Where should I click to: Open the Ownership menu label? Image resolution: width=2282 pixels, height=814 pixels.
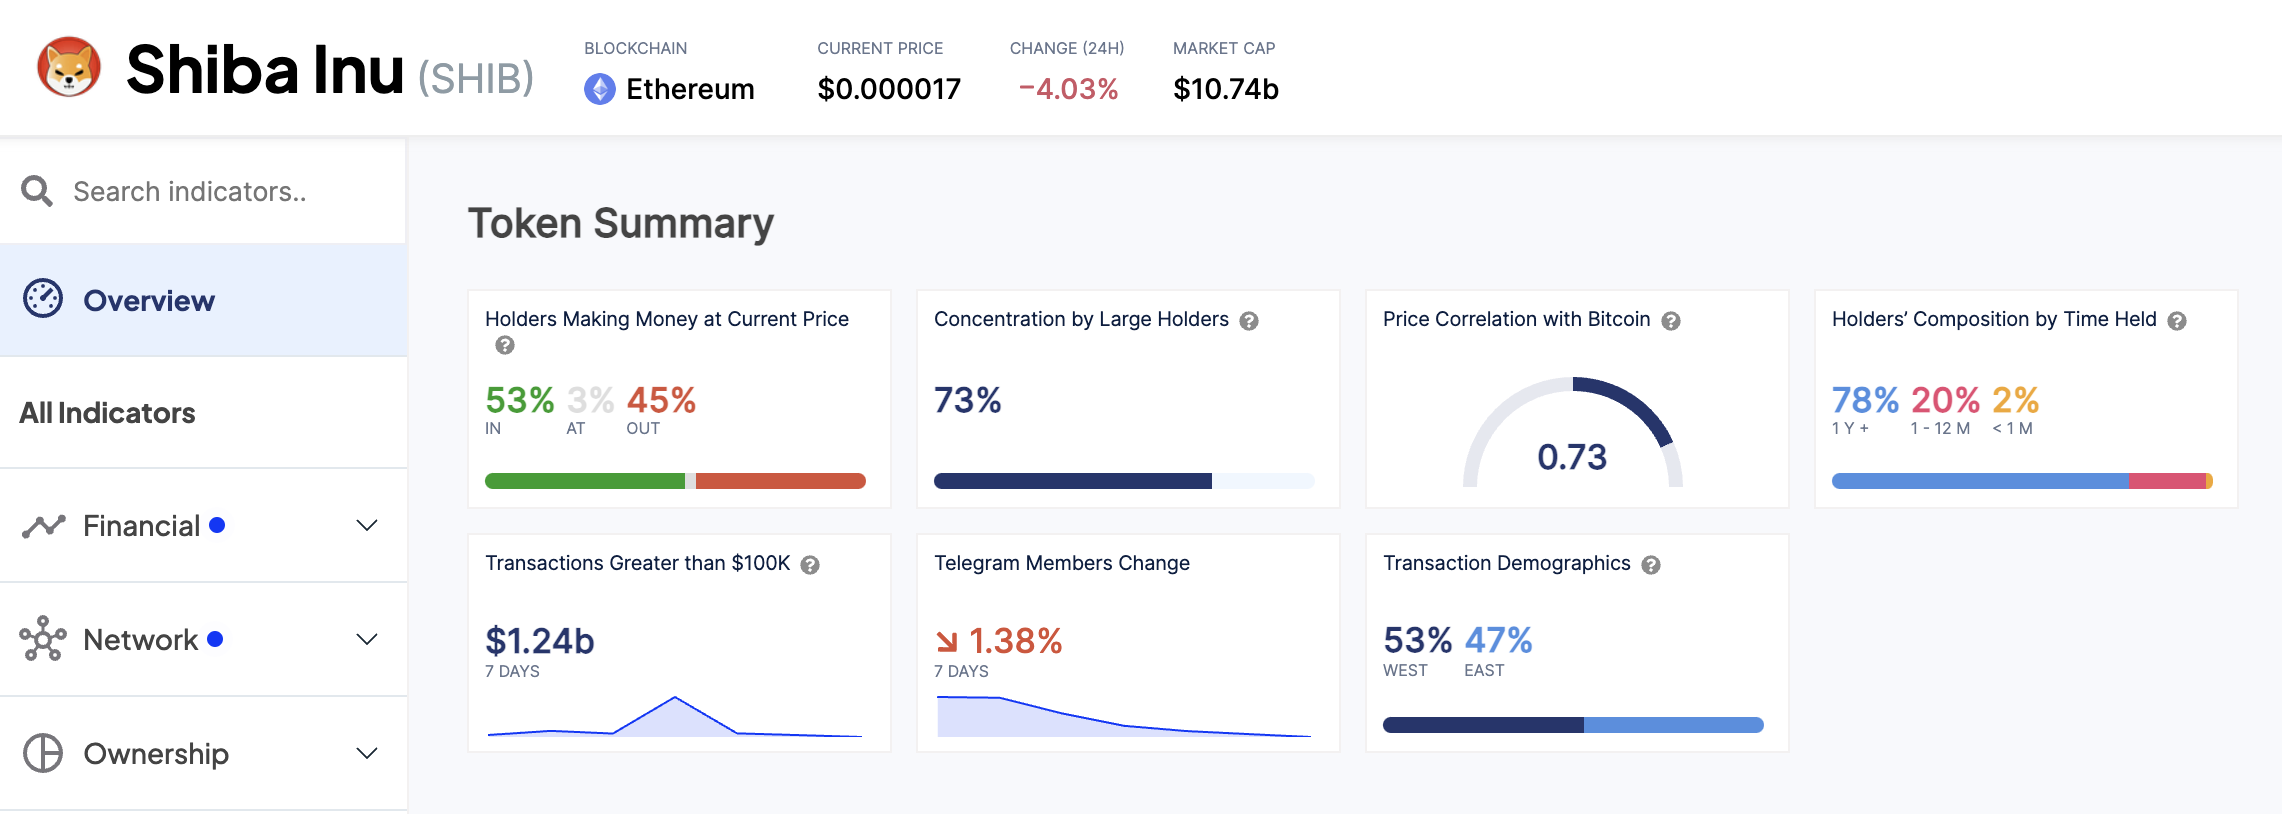pyautogui.click(x=156, y=754)
